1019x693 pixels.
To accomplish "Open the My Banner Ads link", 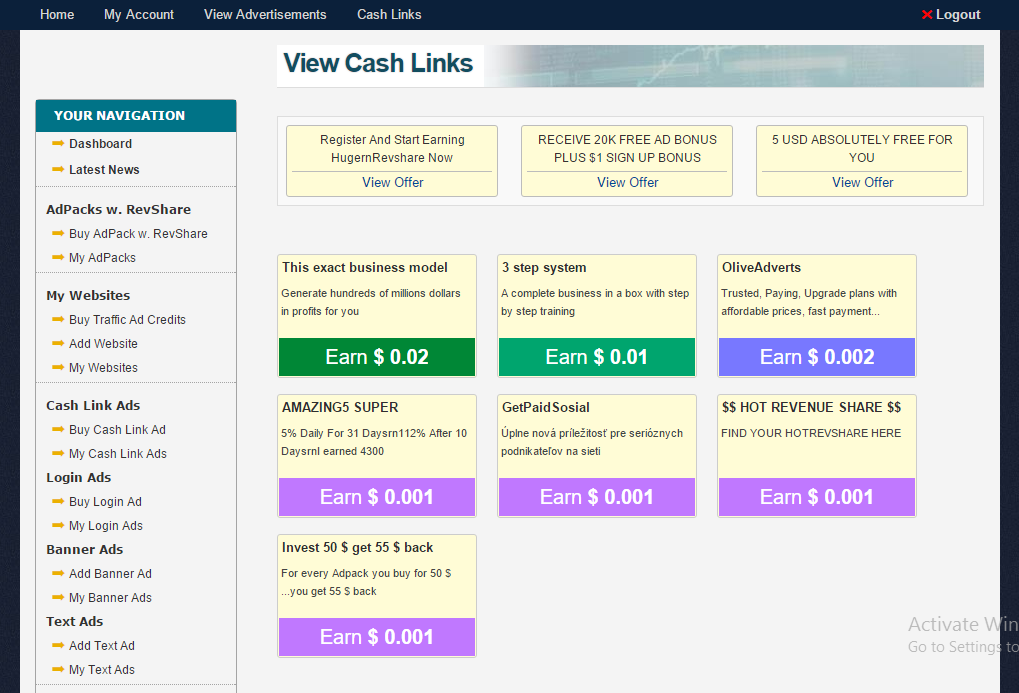I will 110,597.
